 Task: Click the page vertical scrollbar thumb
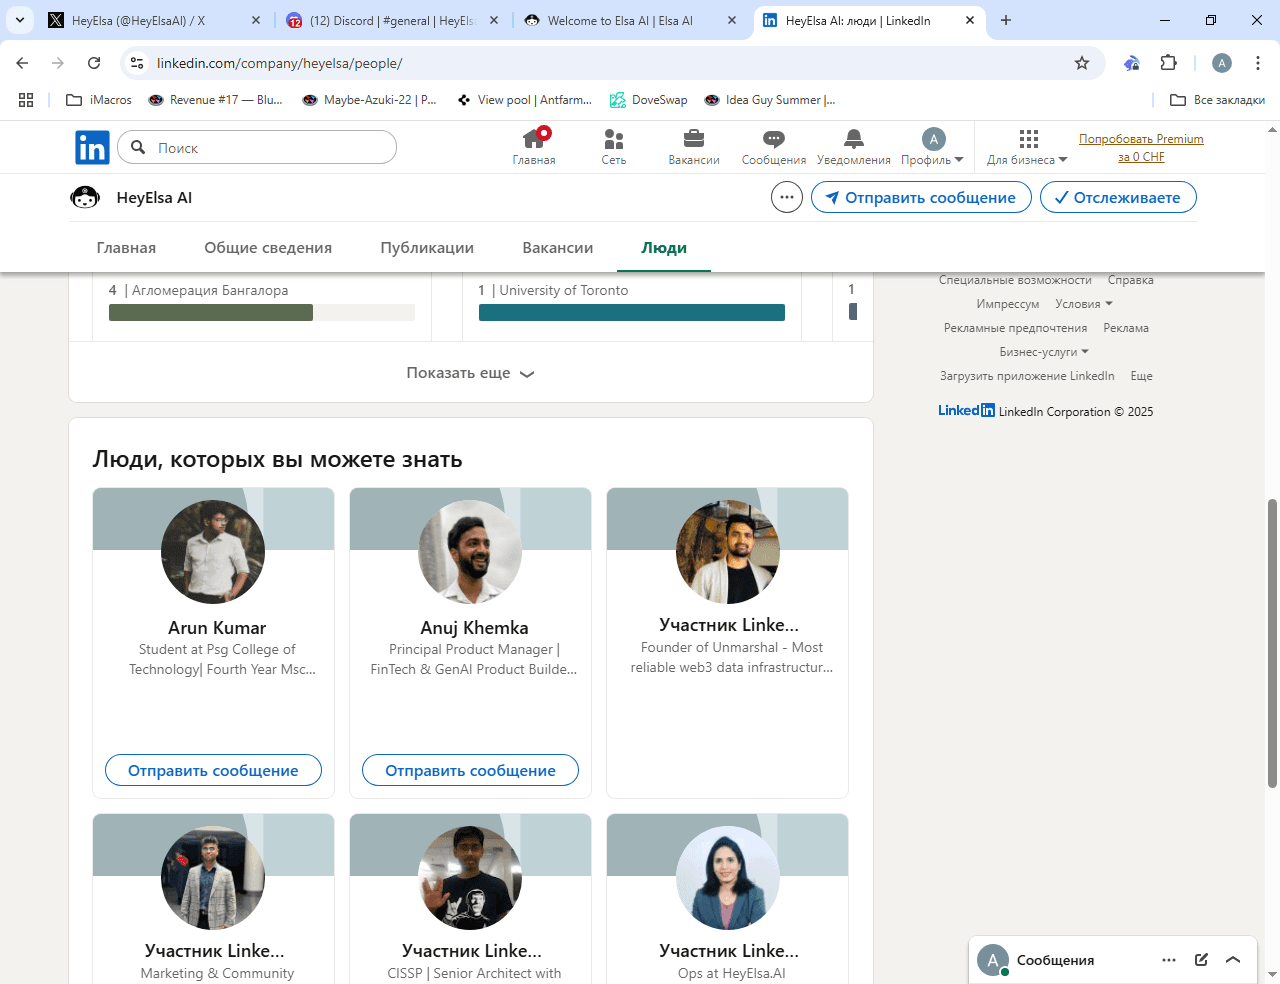coord(1272,643)
